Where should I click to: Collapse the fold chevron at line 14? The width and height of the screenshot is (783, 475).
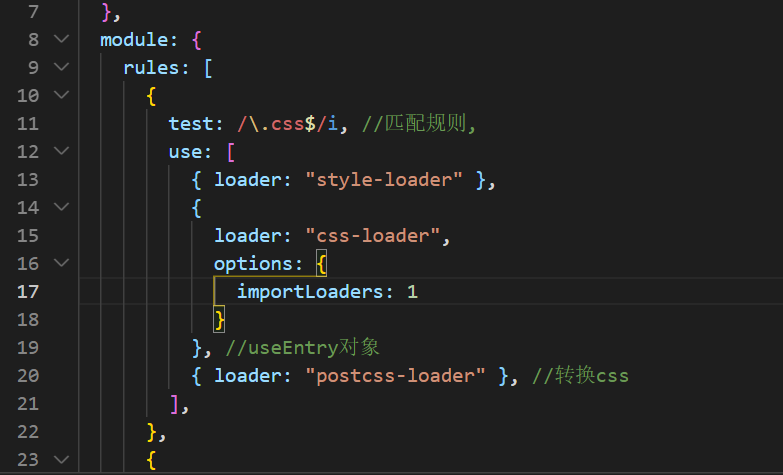(61, 207)
